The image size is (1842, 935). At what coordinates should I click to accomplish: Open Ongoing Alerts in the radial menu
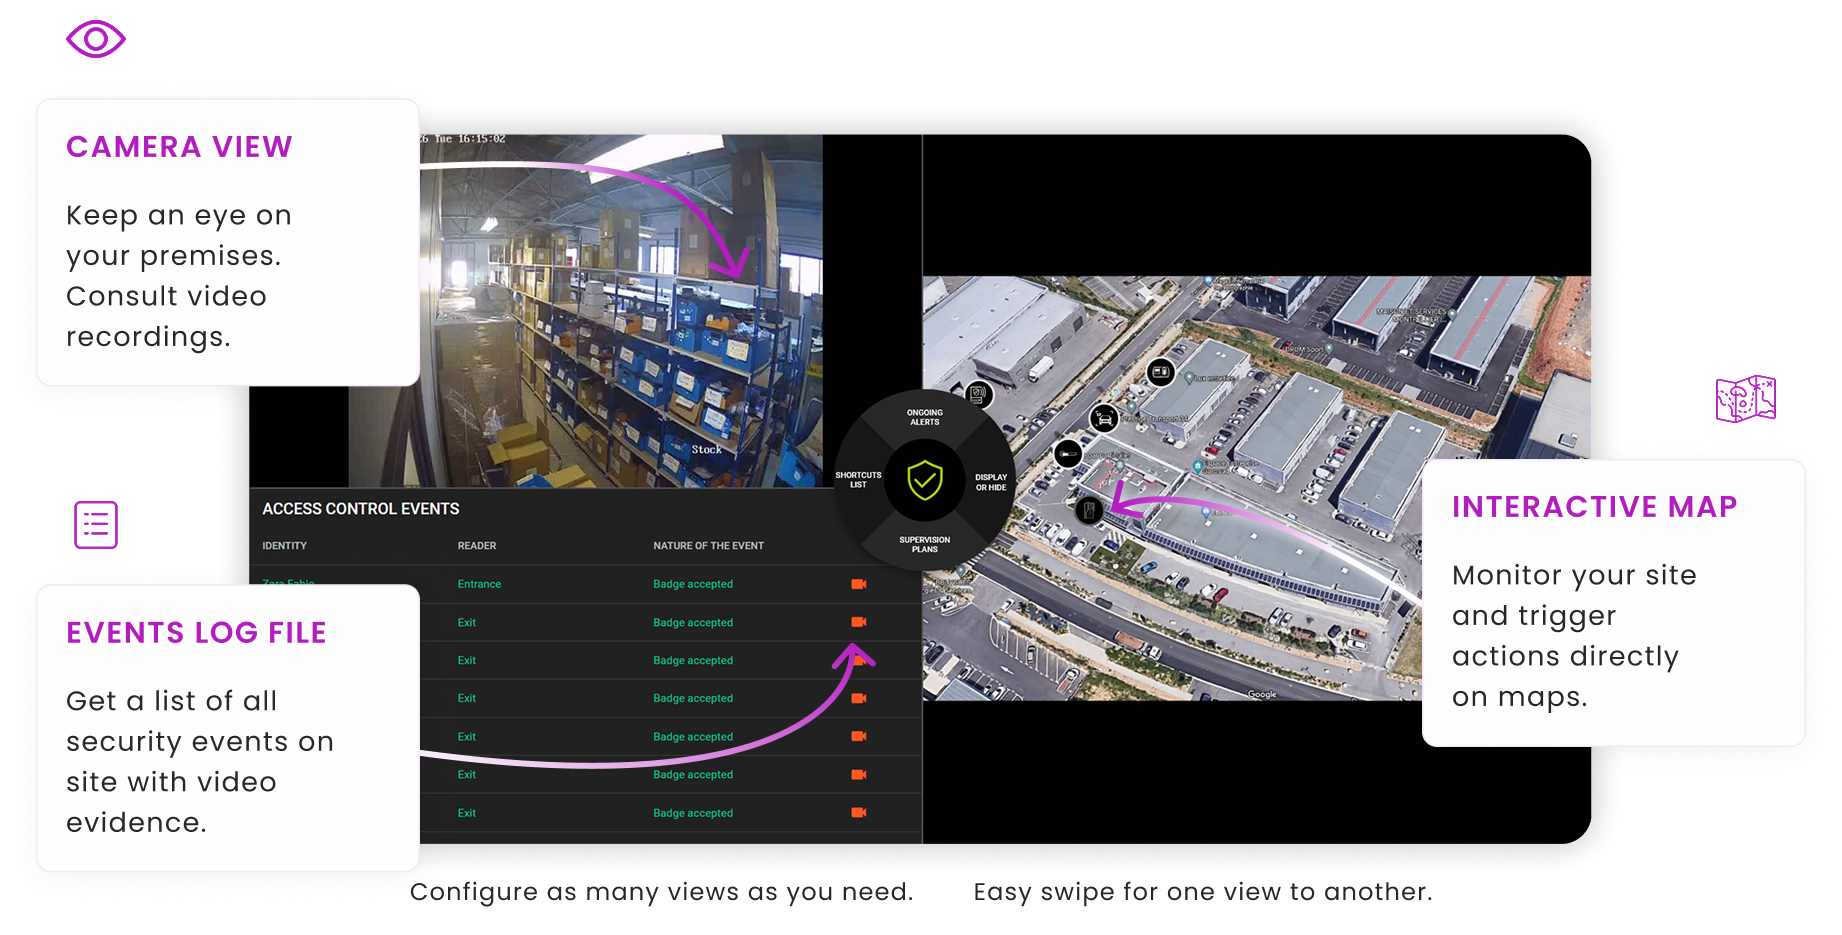click(x=924, y=417)
